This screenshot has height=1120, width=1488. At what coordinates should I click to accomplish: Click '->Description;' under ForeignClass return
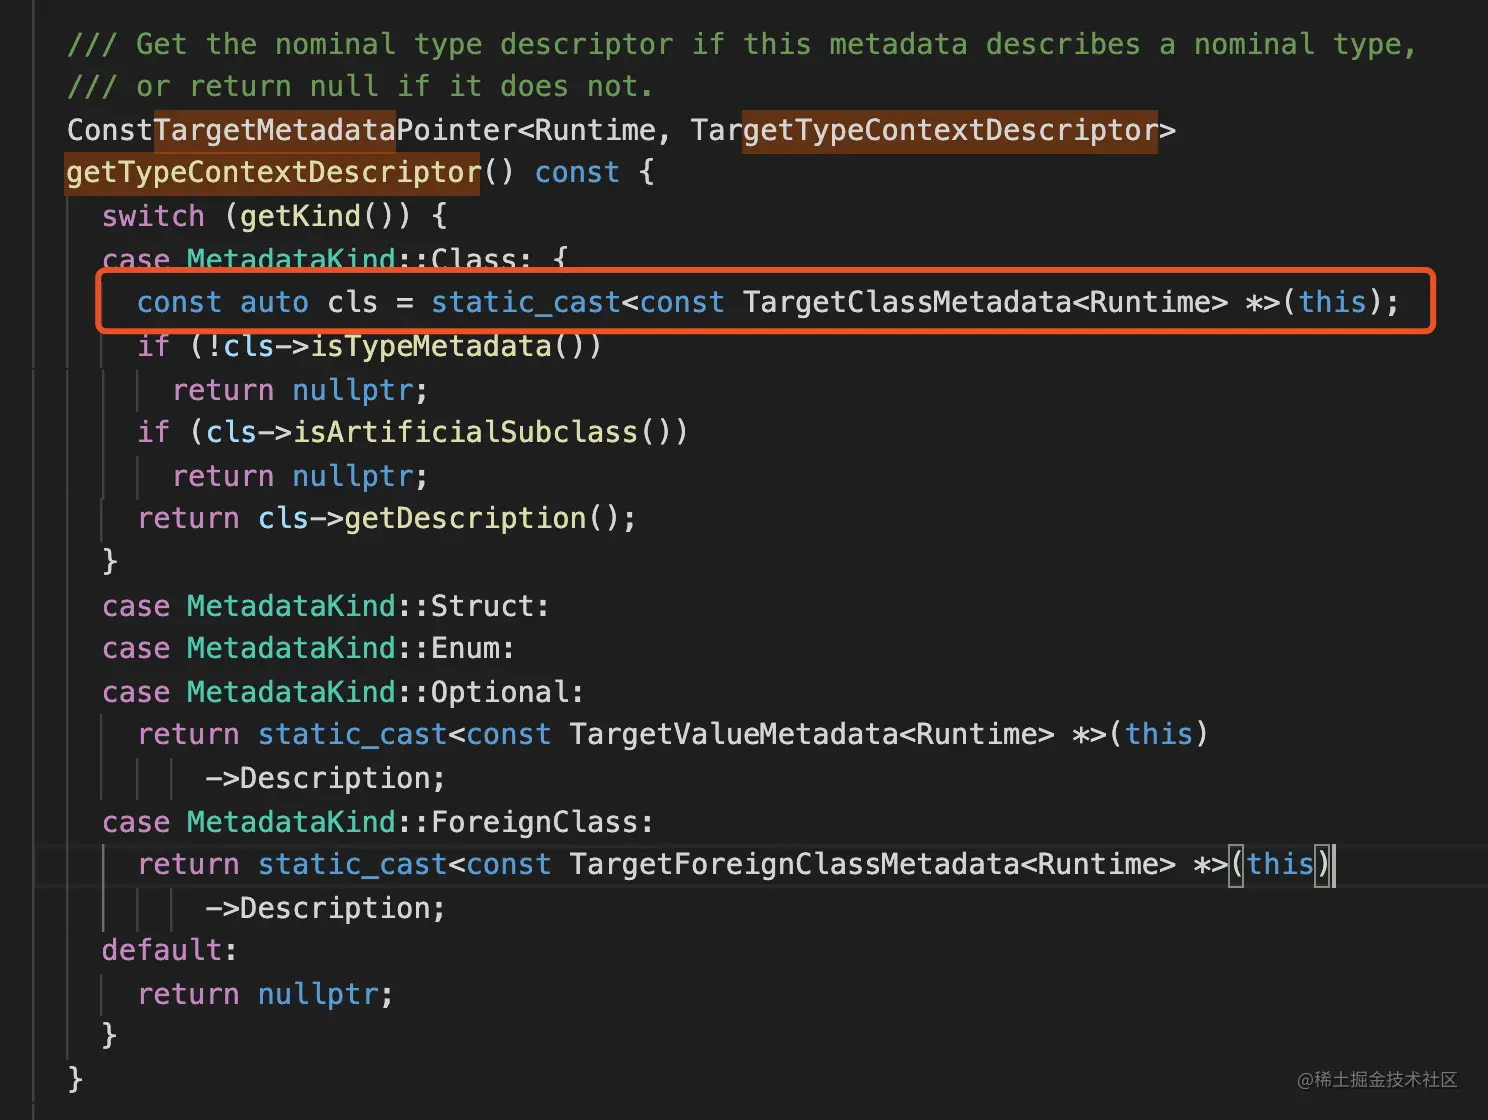click(x=325, y=908)
